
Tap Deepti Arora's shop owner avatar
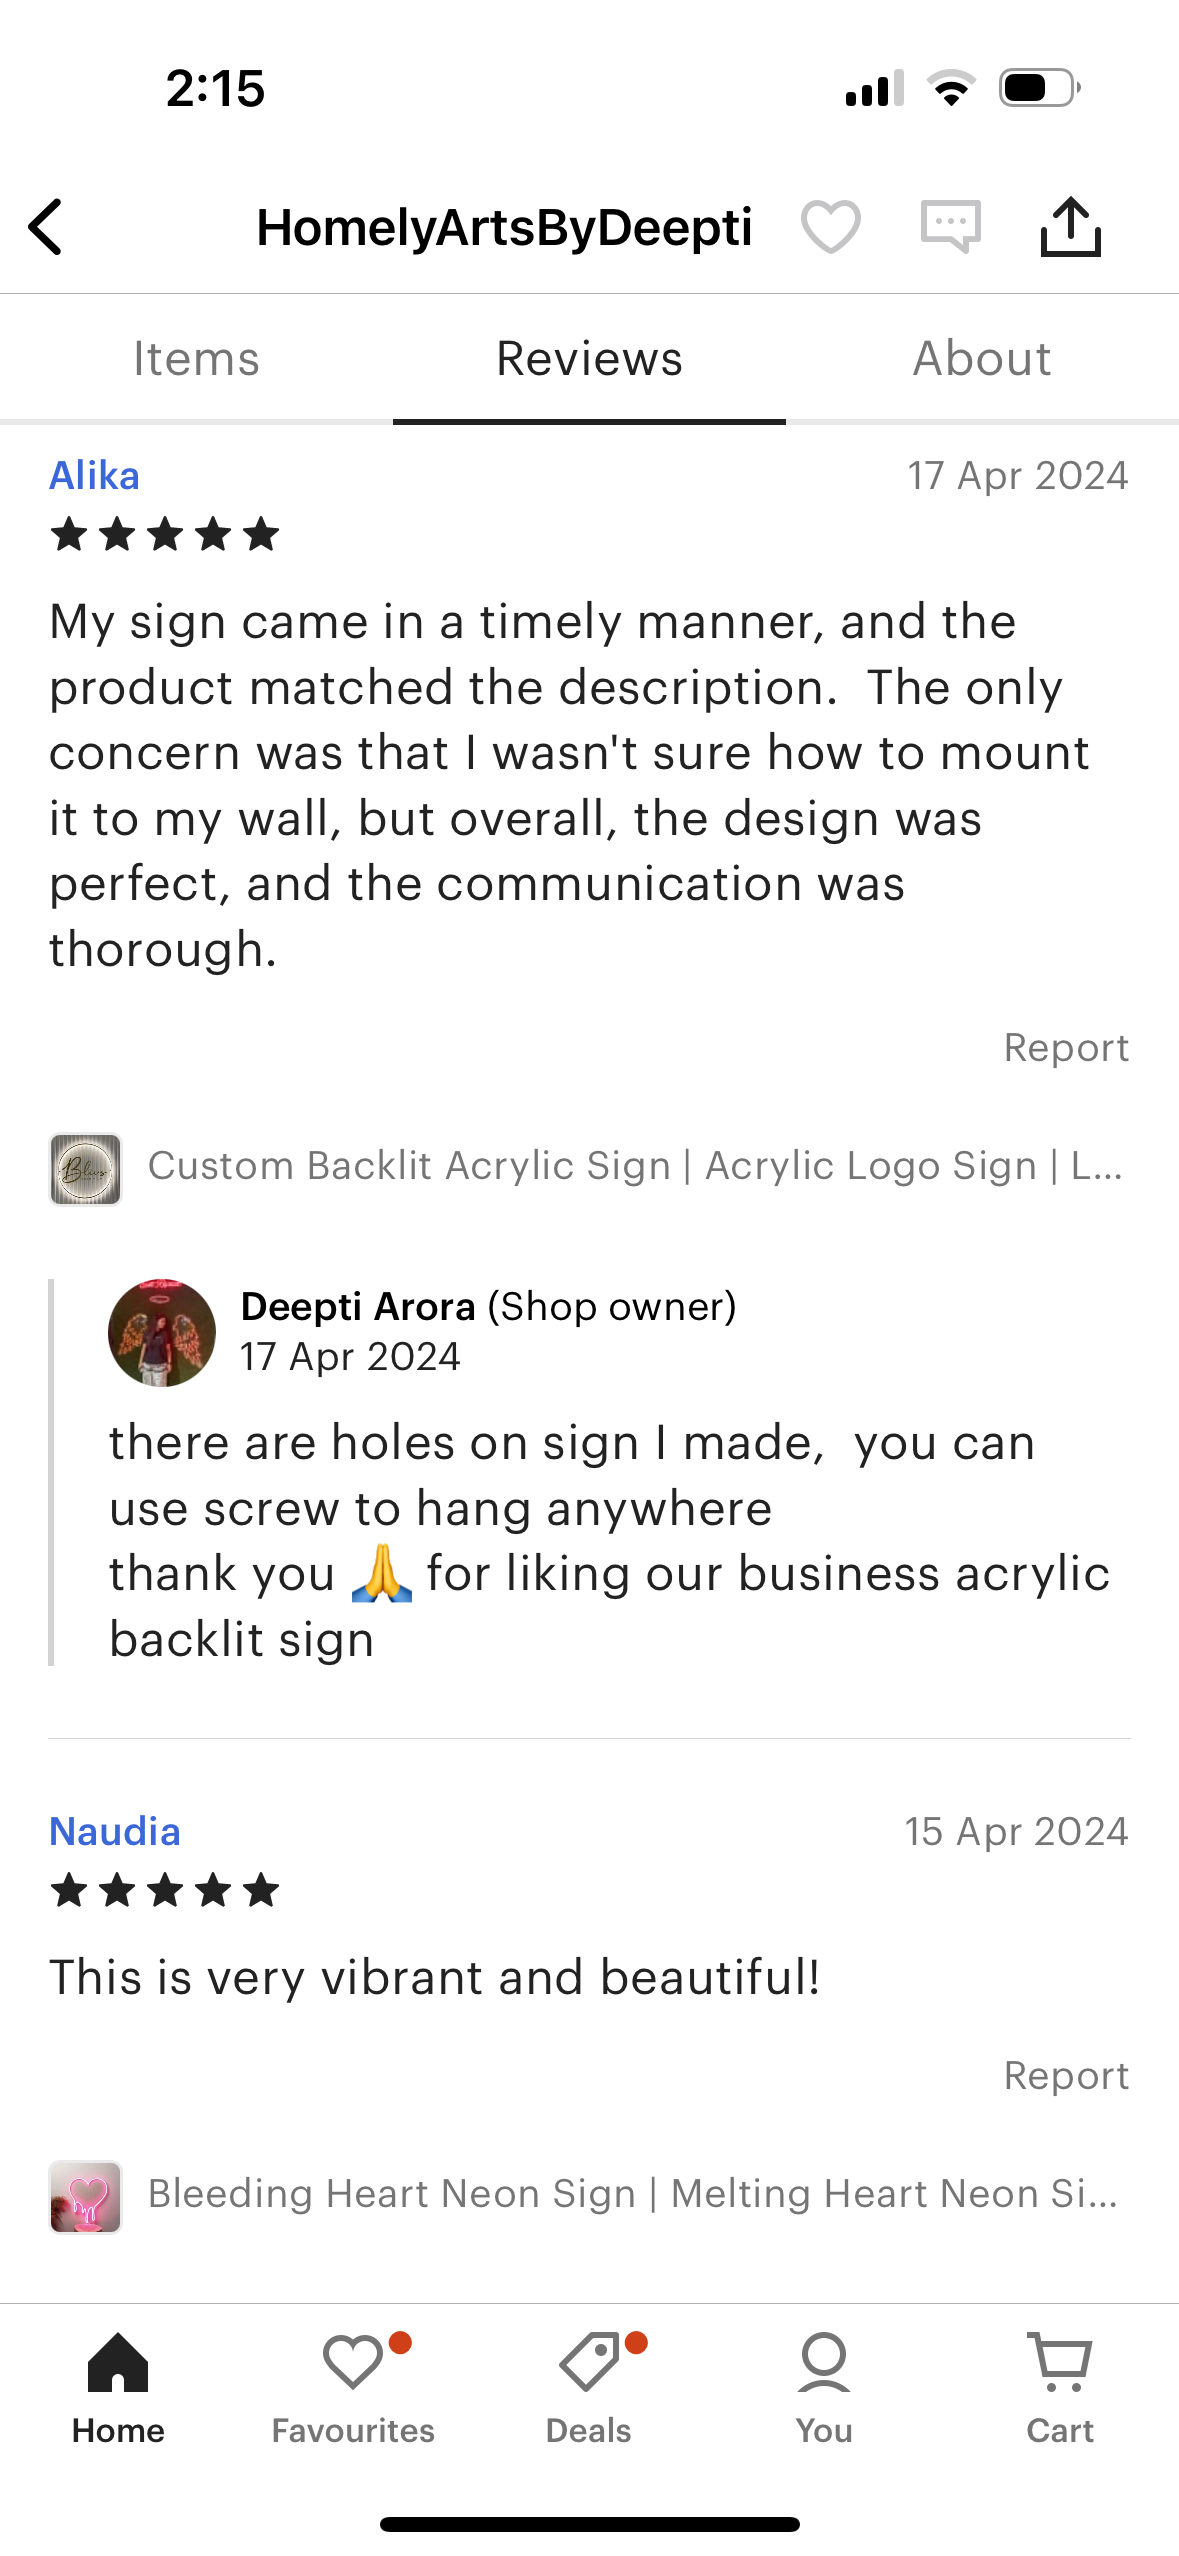click(x=162, y=1332)
